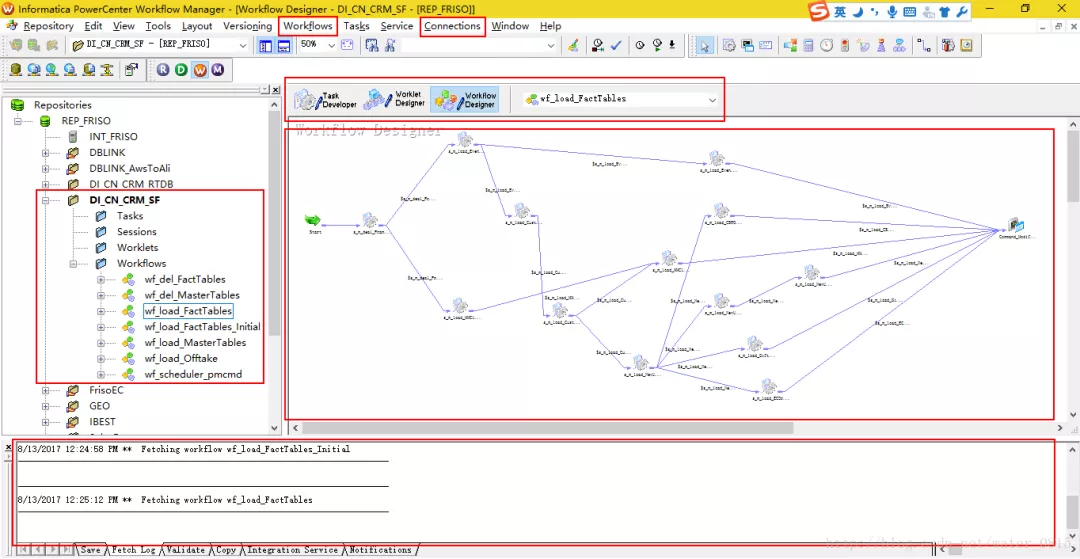The width and height of the screenshot is (1080, 559).
Task: Select wf_scheduler_pmcmd workflow
Action: [x=193, y=375]
